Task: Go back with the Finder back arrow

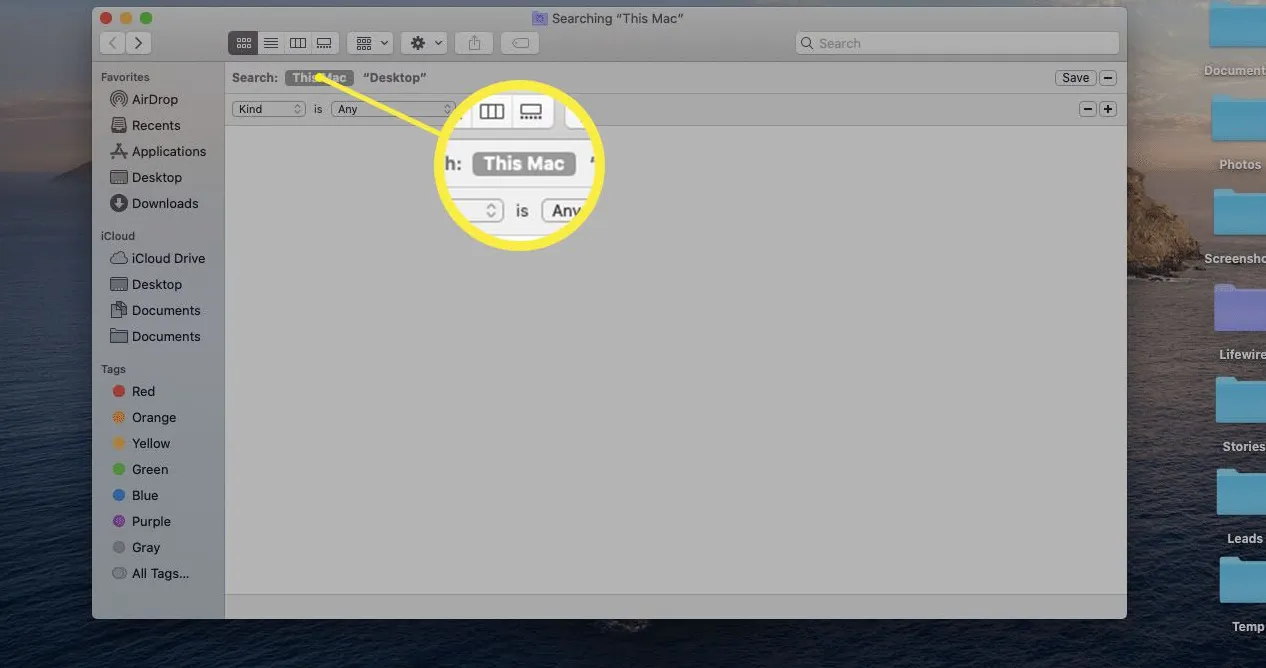Action: [112, 43]
